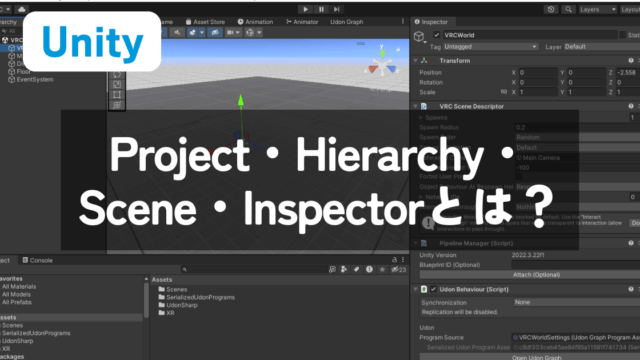Open the Console tab
Image resolution: width=640 pixels, height=360 pixels.
38,260
